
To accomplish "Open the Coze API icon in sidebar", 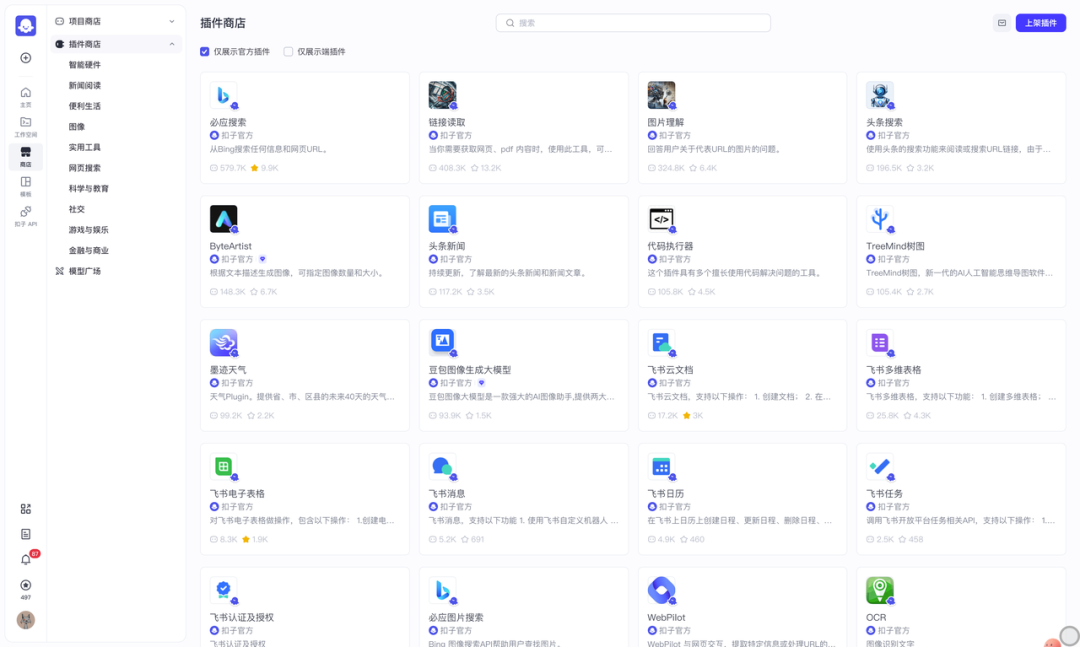I will [25, 212].
